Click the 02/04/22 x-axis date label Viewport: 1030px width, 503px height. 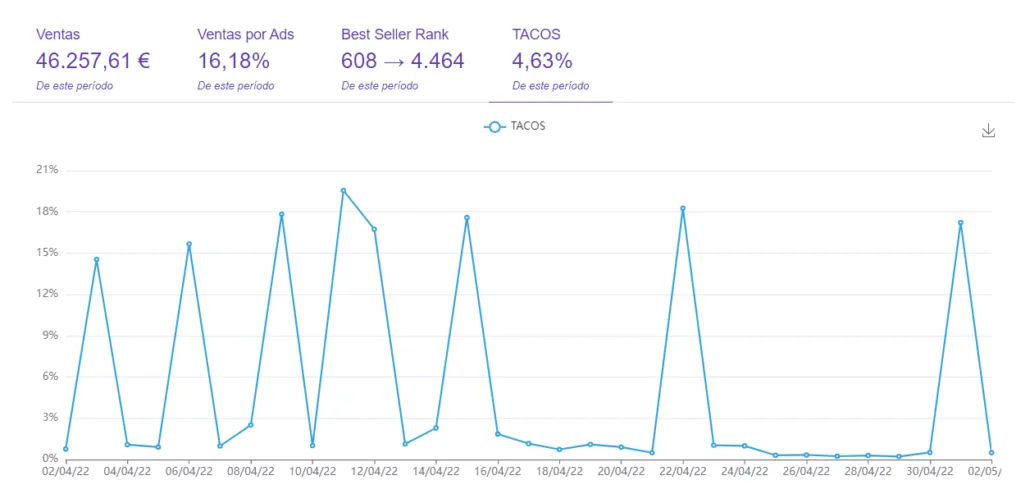click(64, 471)
